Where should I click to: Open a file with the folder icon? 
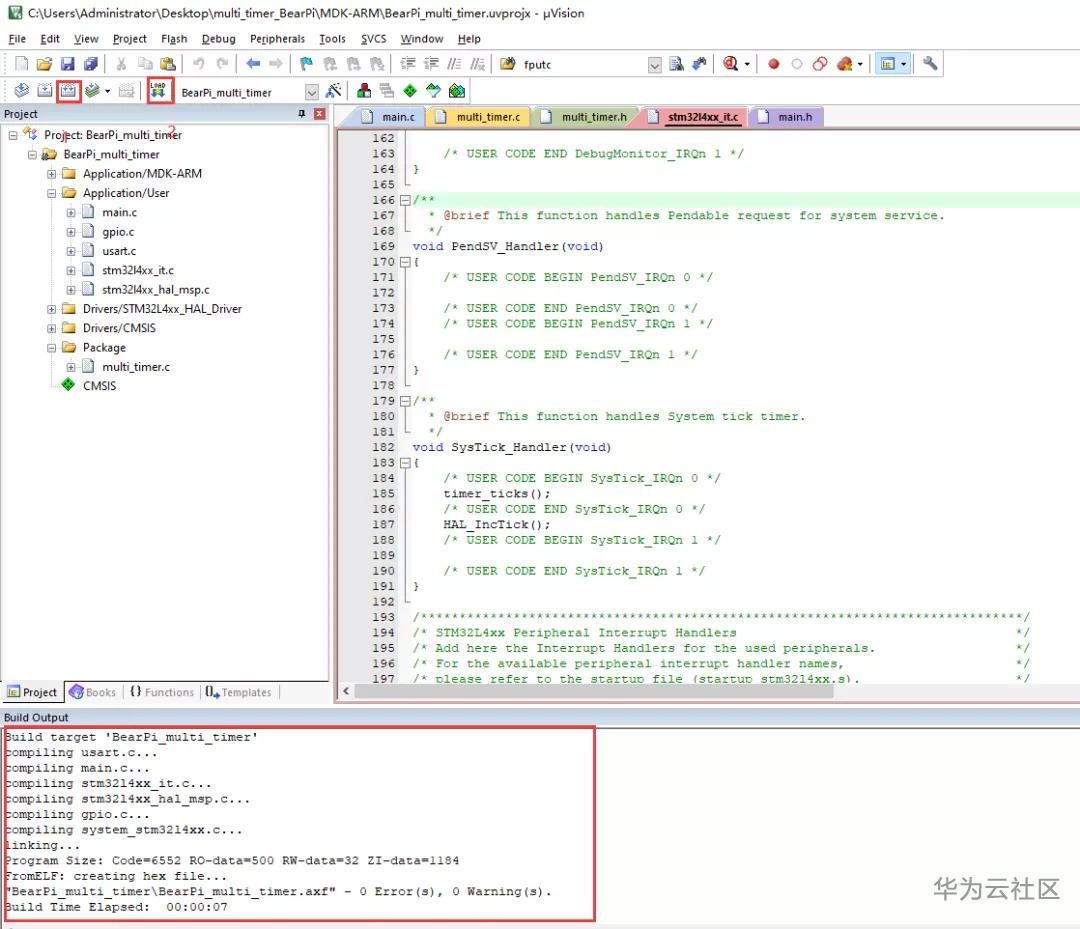pyautogui.click(x=44, y=64)
